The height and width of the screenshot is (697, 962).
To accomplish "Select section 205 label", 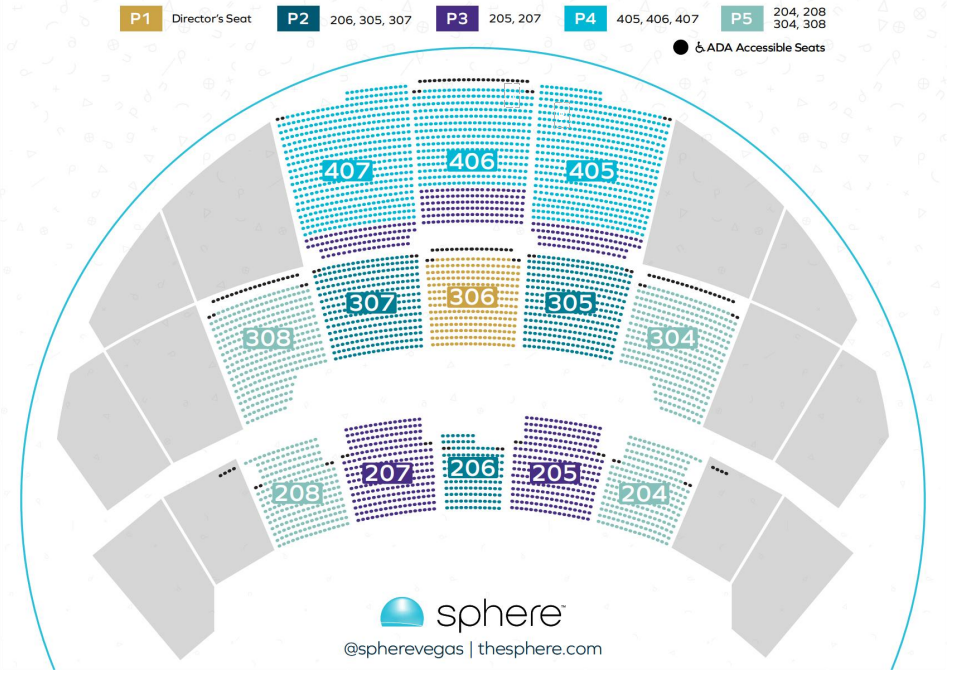I will pos(555,473).
